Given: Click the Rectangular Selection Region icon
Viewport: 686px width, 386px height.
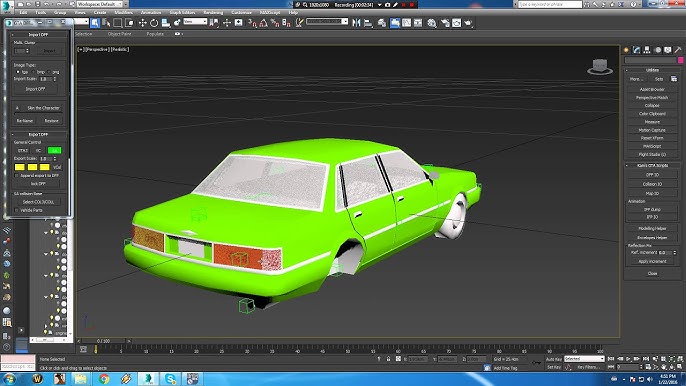Looking at the screenshot, I should 118,23.
